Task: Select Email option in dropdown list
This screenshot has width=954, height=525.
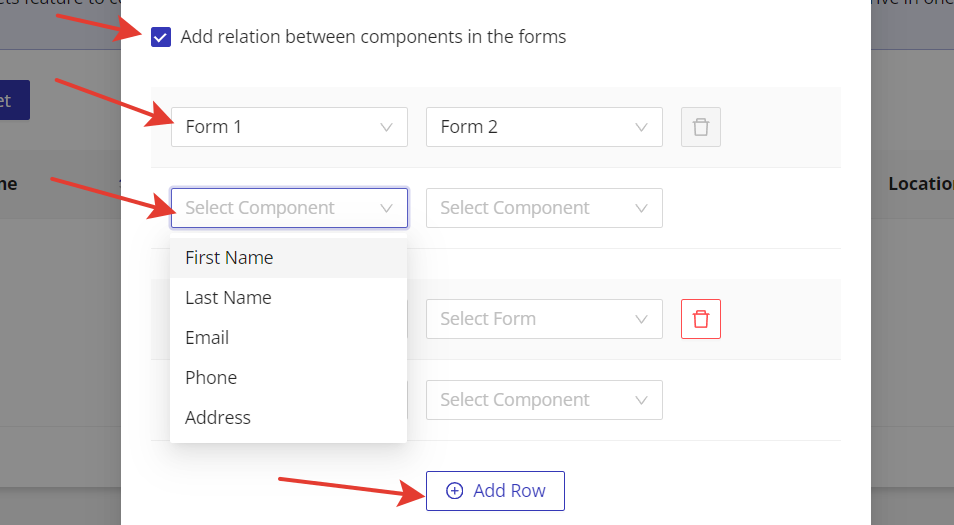Action: tap(207, 338)
